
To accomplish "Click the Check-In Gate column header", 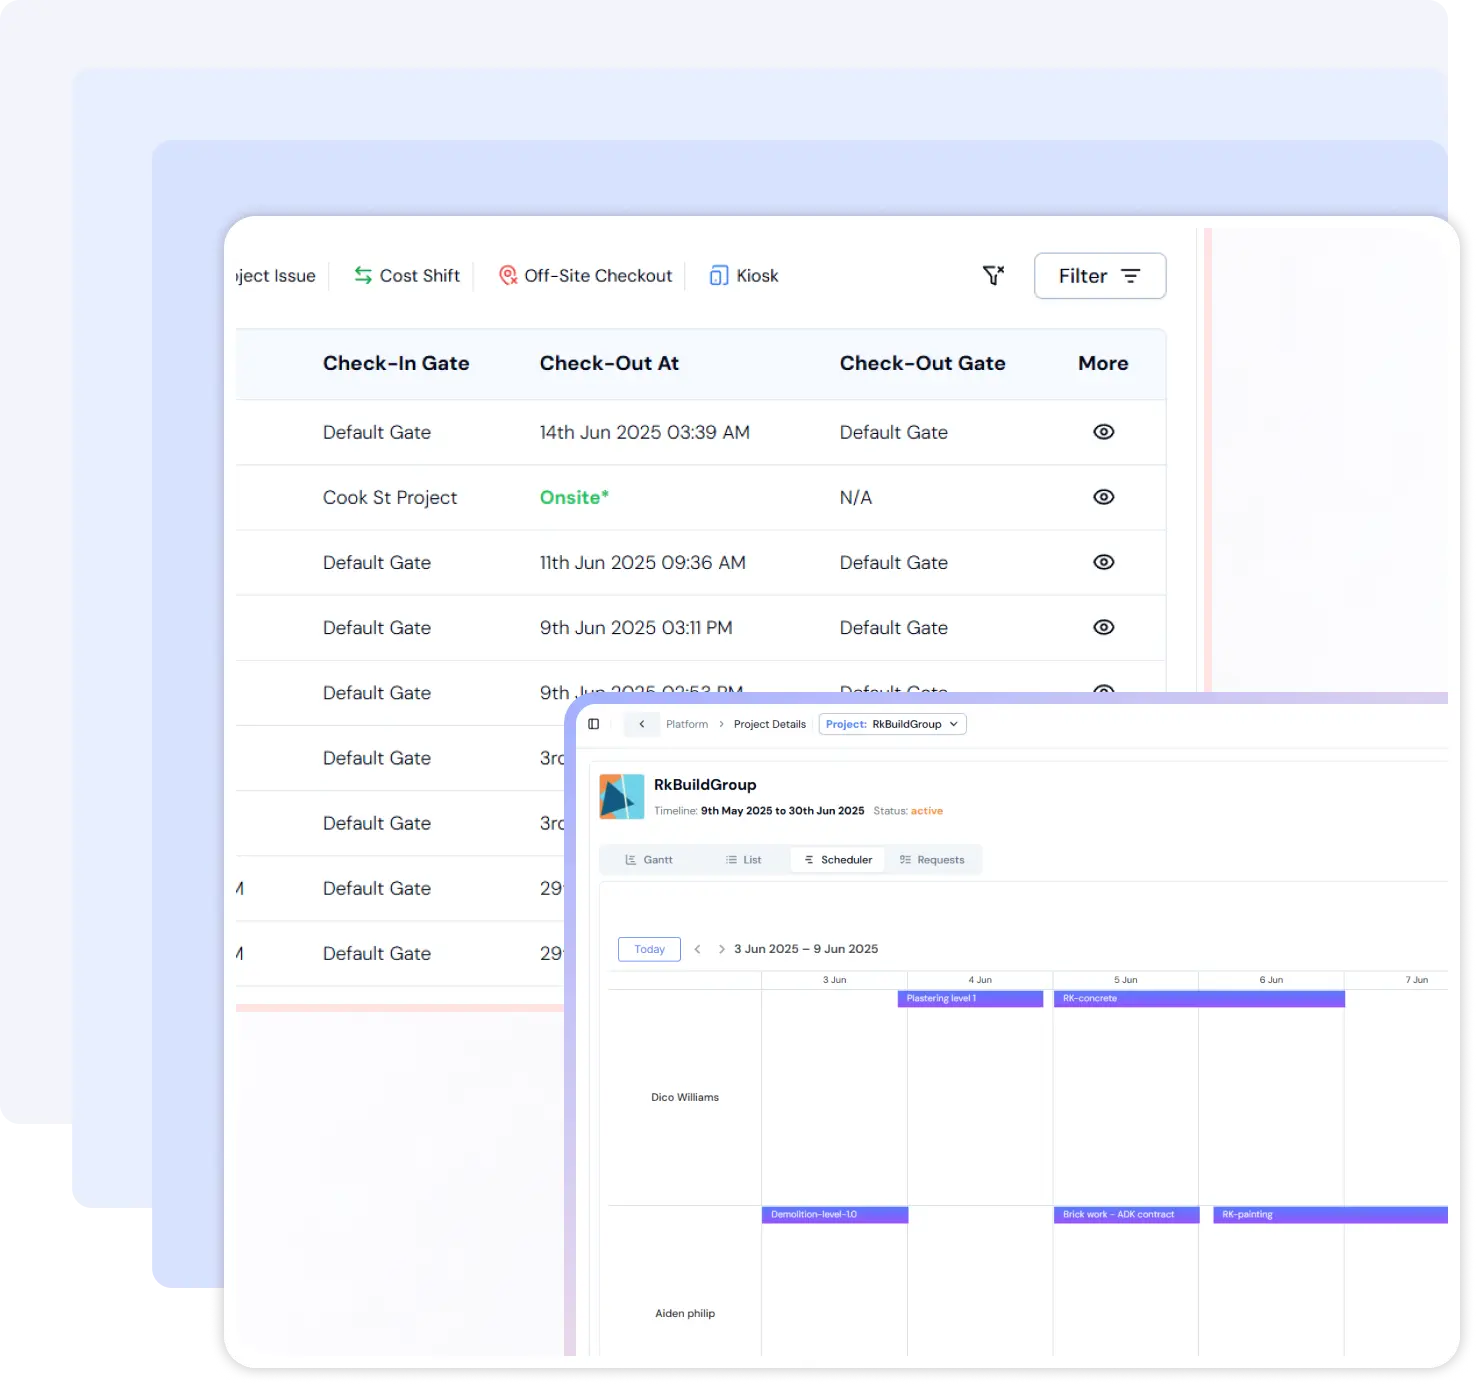I will click(396, 363).
